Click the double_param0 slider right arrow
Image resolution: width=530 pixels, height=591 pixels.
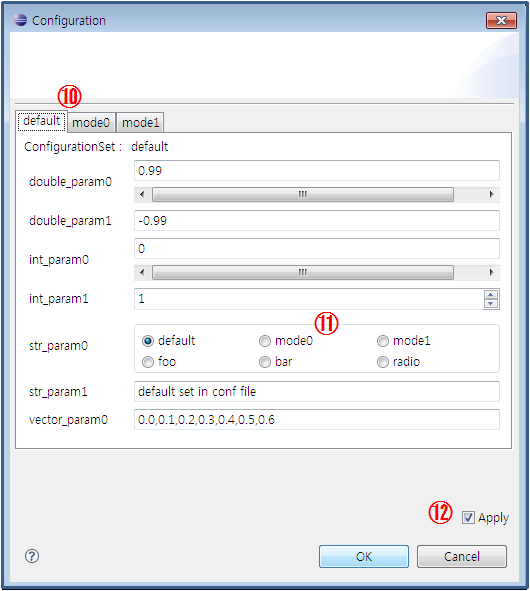point(491,194)
